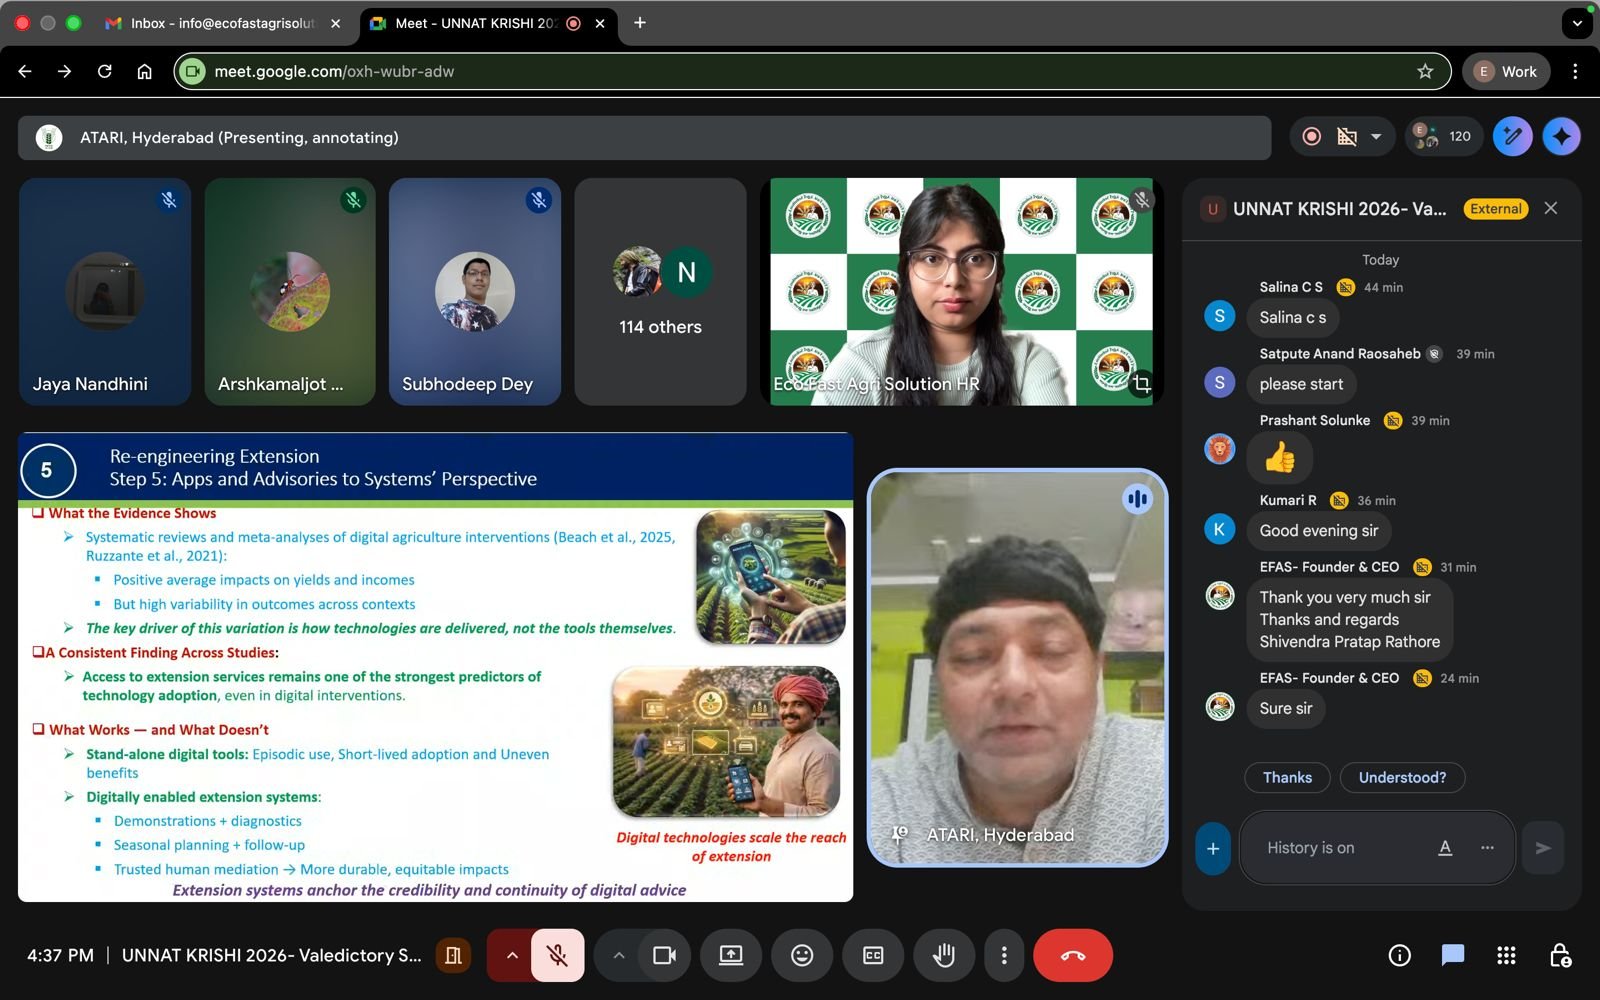Go forward in the browser
The height and width of the screenshot is (1000, 1600).
coord(64,71)
